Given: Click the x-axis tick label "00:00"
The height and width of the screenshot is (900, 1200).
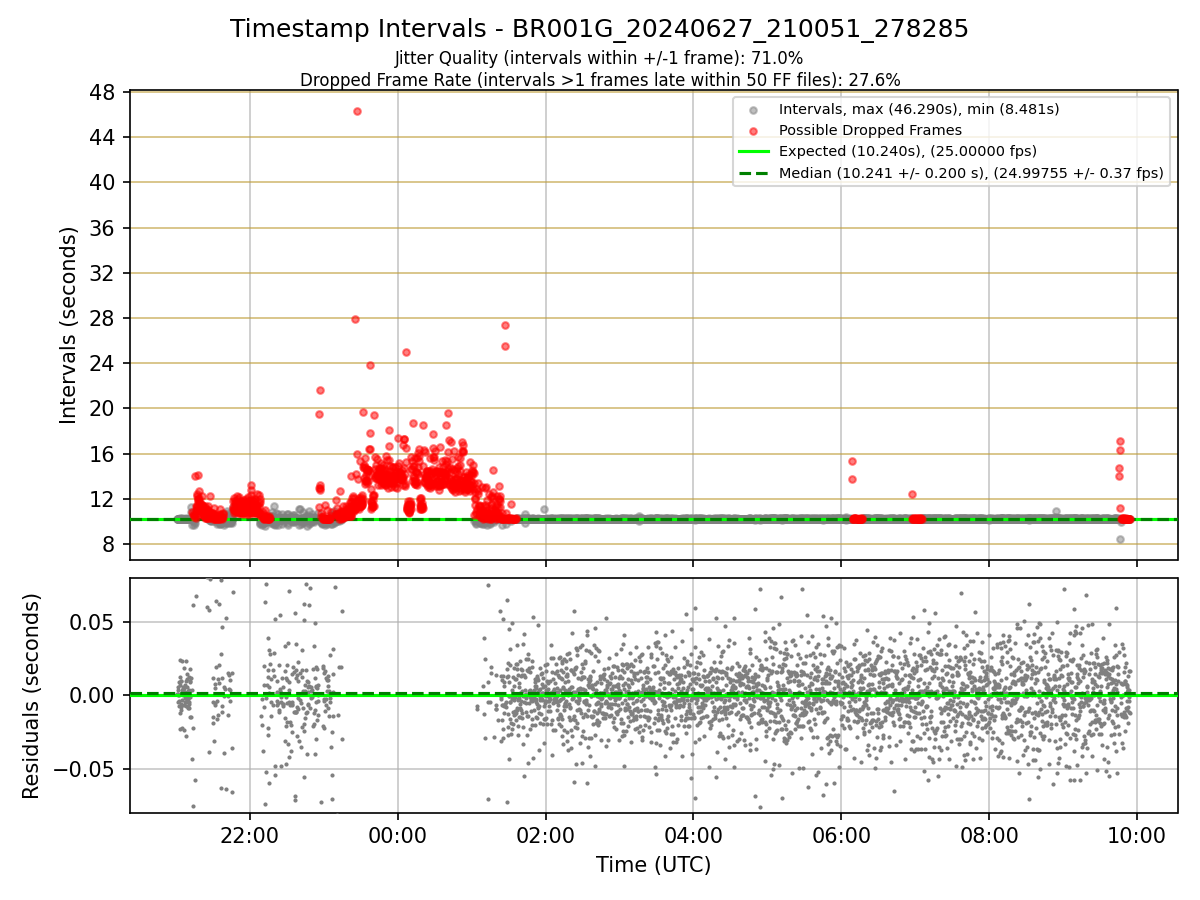Looking at the screenshot, I should click(398, 836).
